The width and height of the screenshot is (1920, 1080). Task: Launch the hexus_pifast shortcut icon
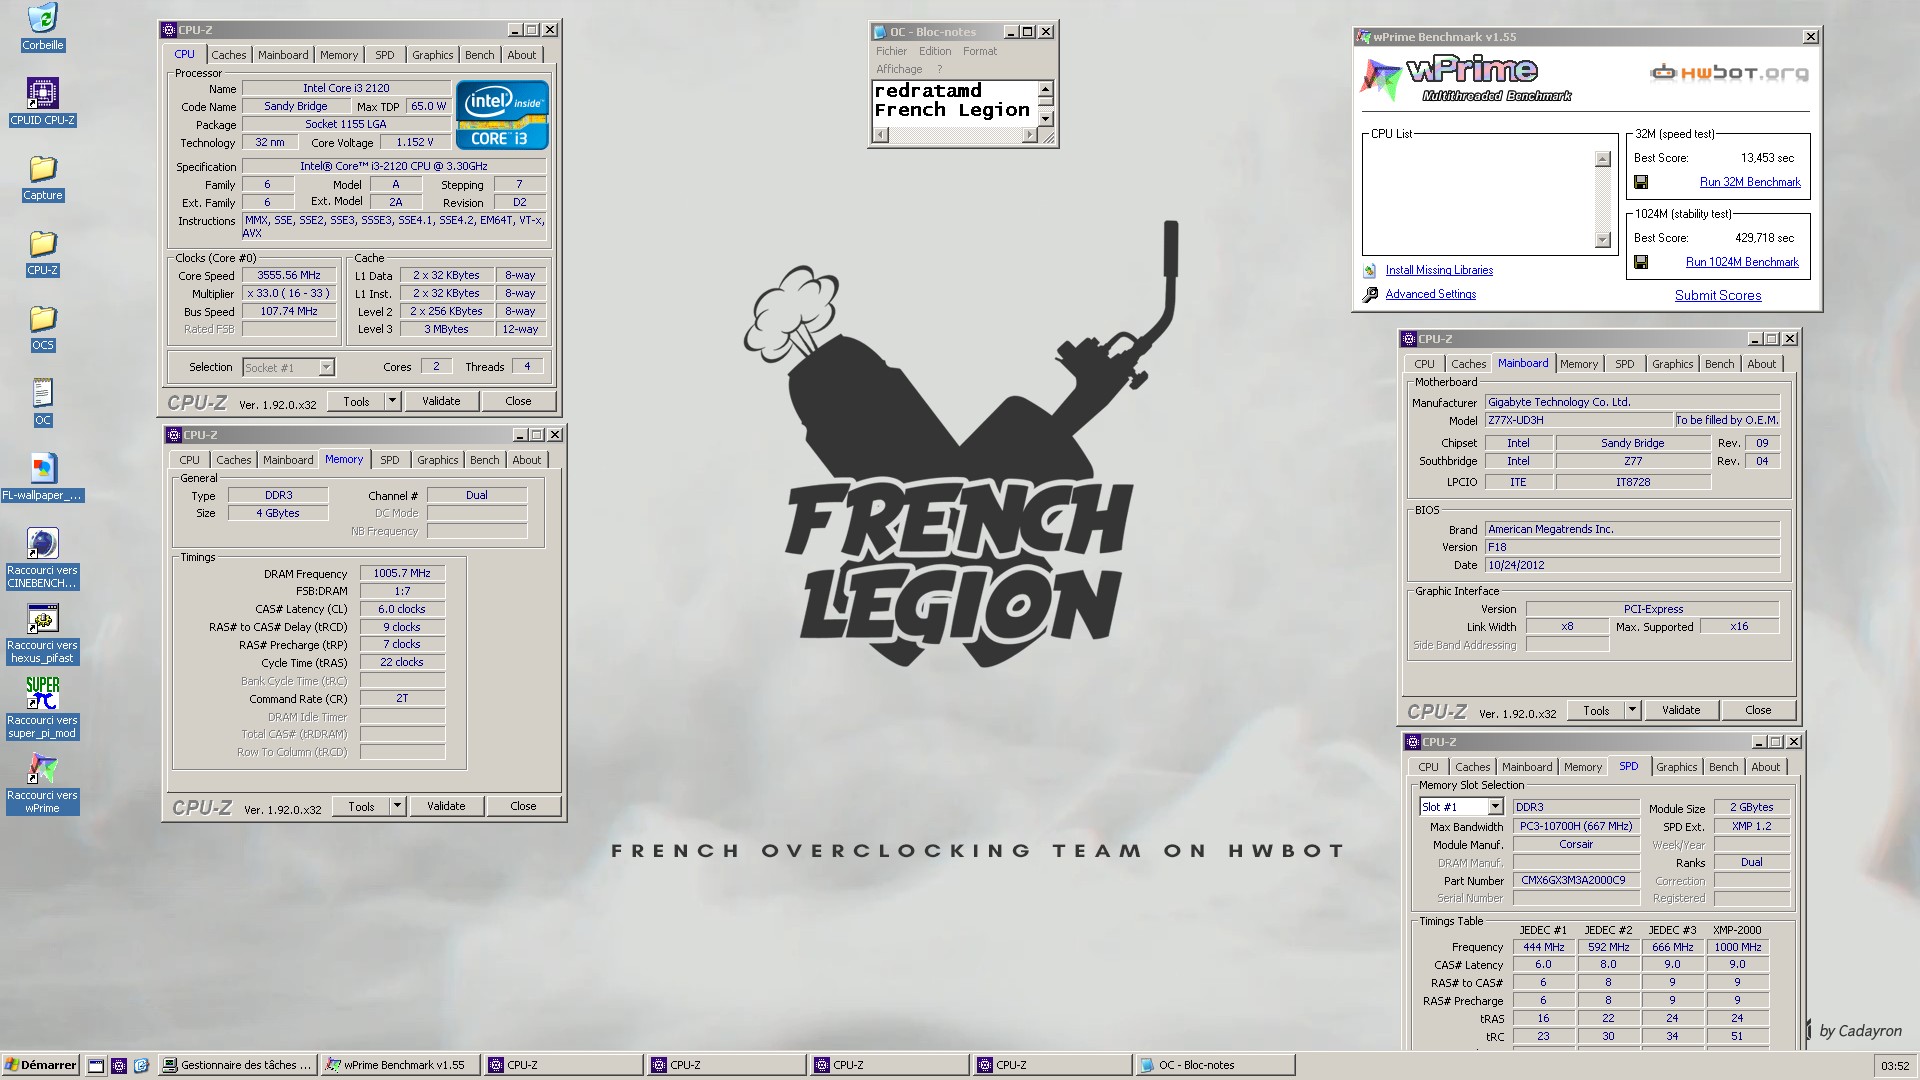(x=42, y=618)
